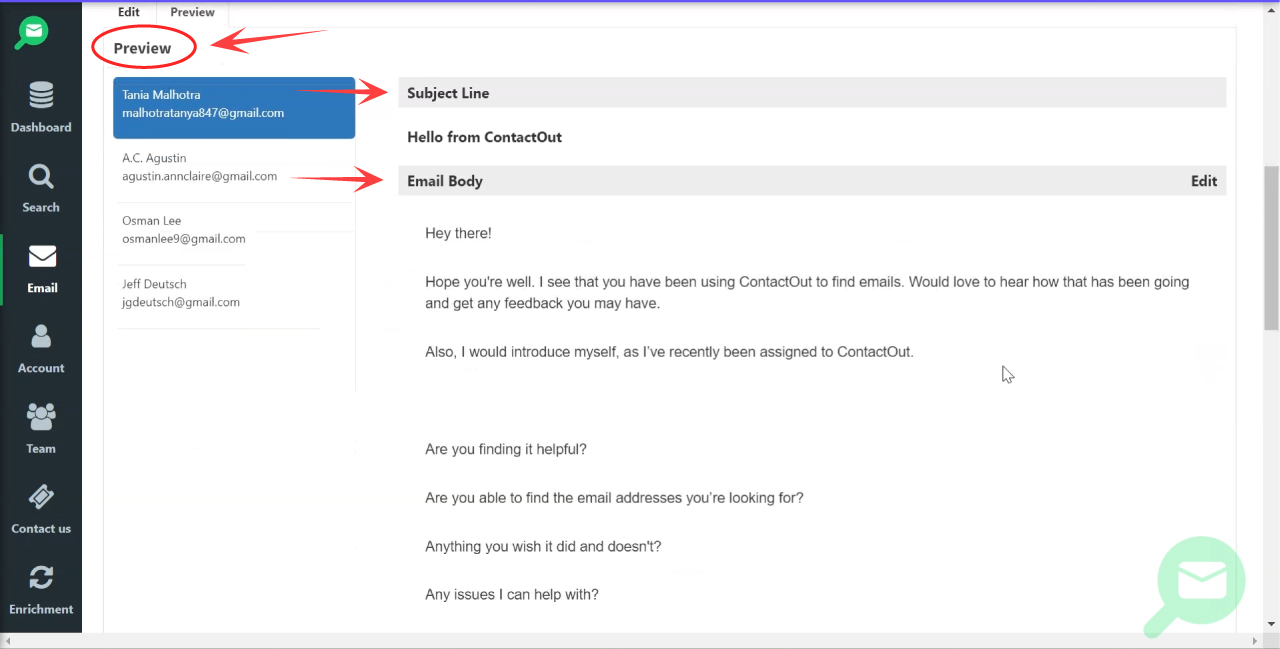Click the Search label in sidebar
This screenshot has height=649, width=1280.
pos(41,207)
